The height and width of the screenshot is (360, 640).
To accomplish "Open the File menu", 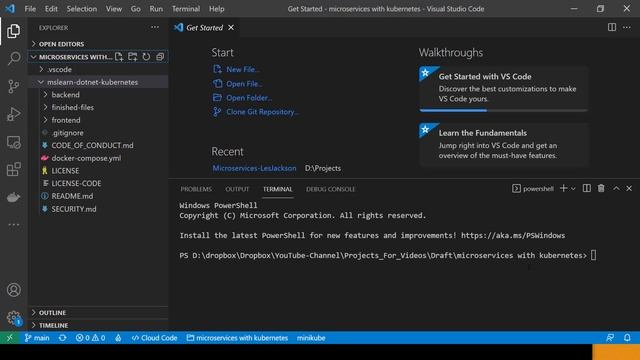I will (30, 9).
